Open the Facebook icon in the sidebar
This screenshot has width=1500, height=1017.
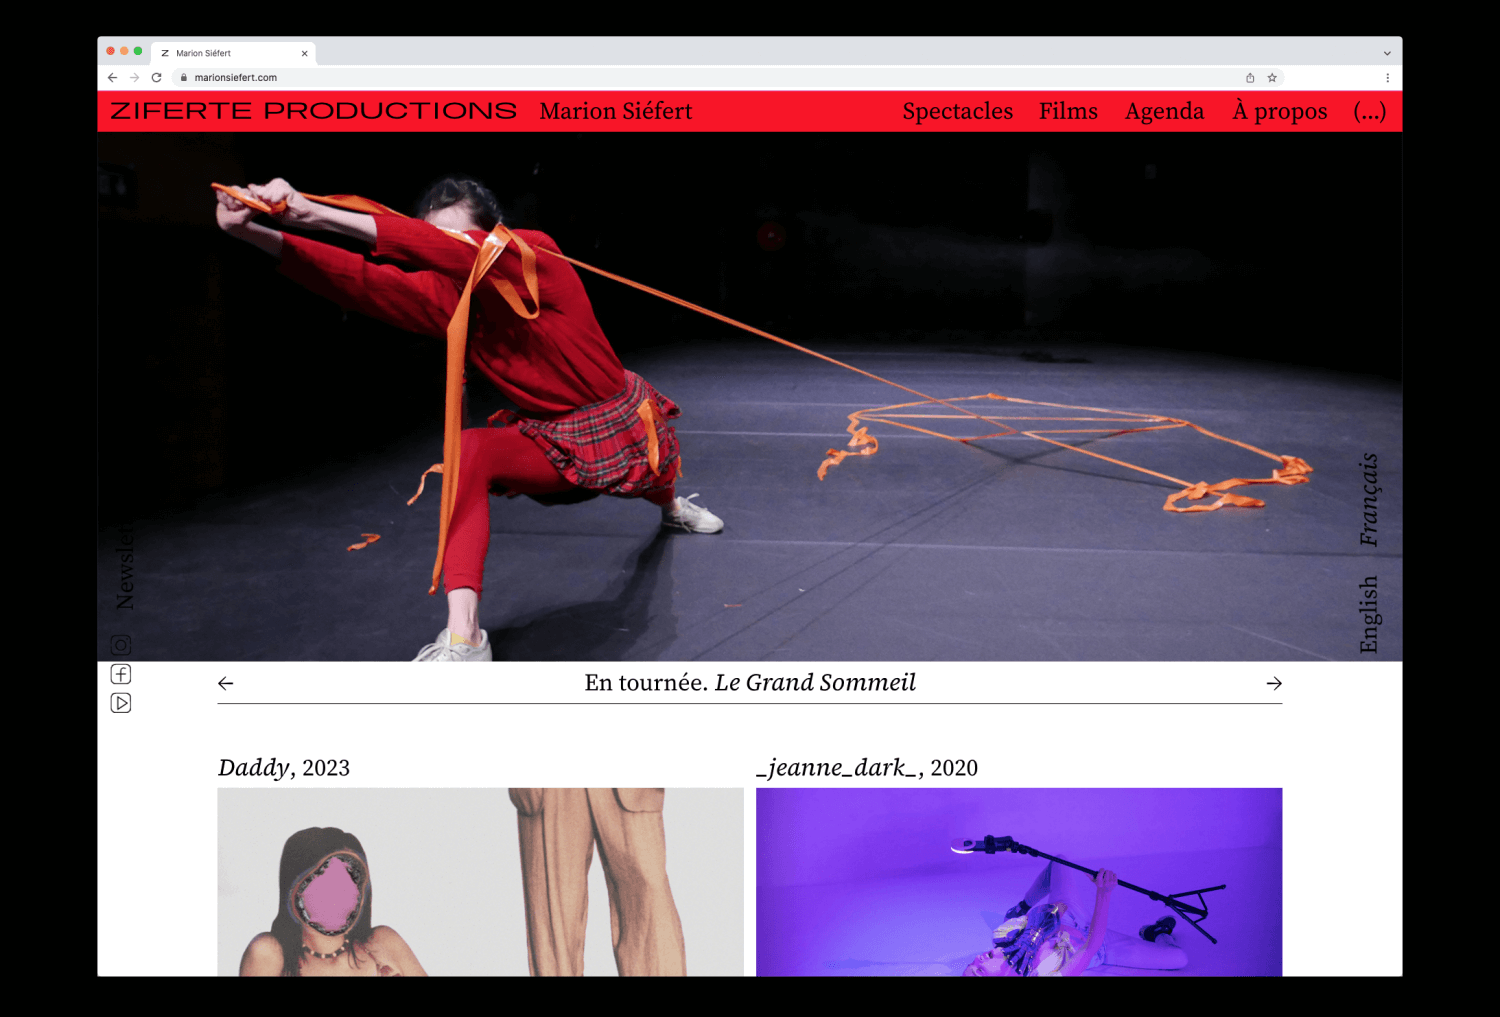(121, 674)
